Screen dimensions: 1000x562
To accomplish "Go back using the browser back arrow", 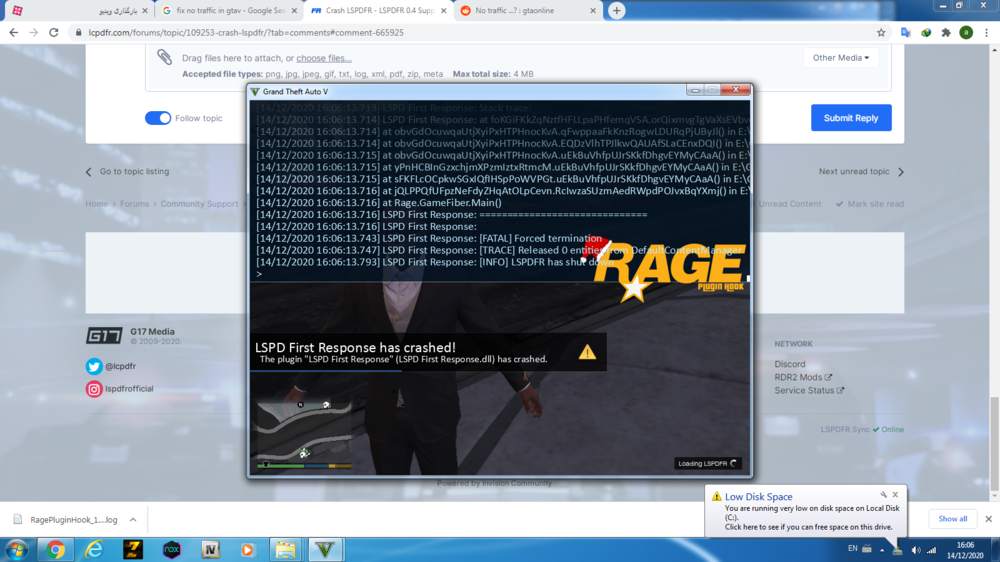I will click(x=13, y=33).
